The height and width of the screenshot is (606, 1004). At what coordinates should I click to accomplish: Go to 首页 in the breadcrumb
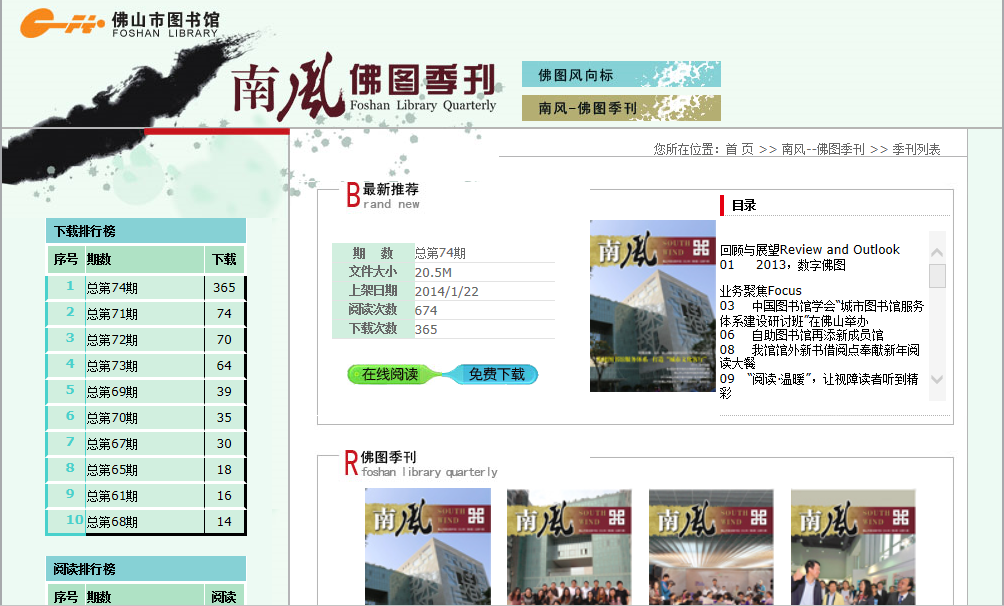pyautogui.click(x=739, y=149)
